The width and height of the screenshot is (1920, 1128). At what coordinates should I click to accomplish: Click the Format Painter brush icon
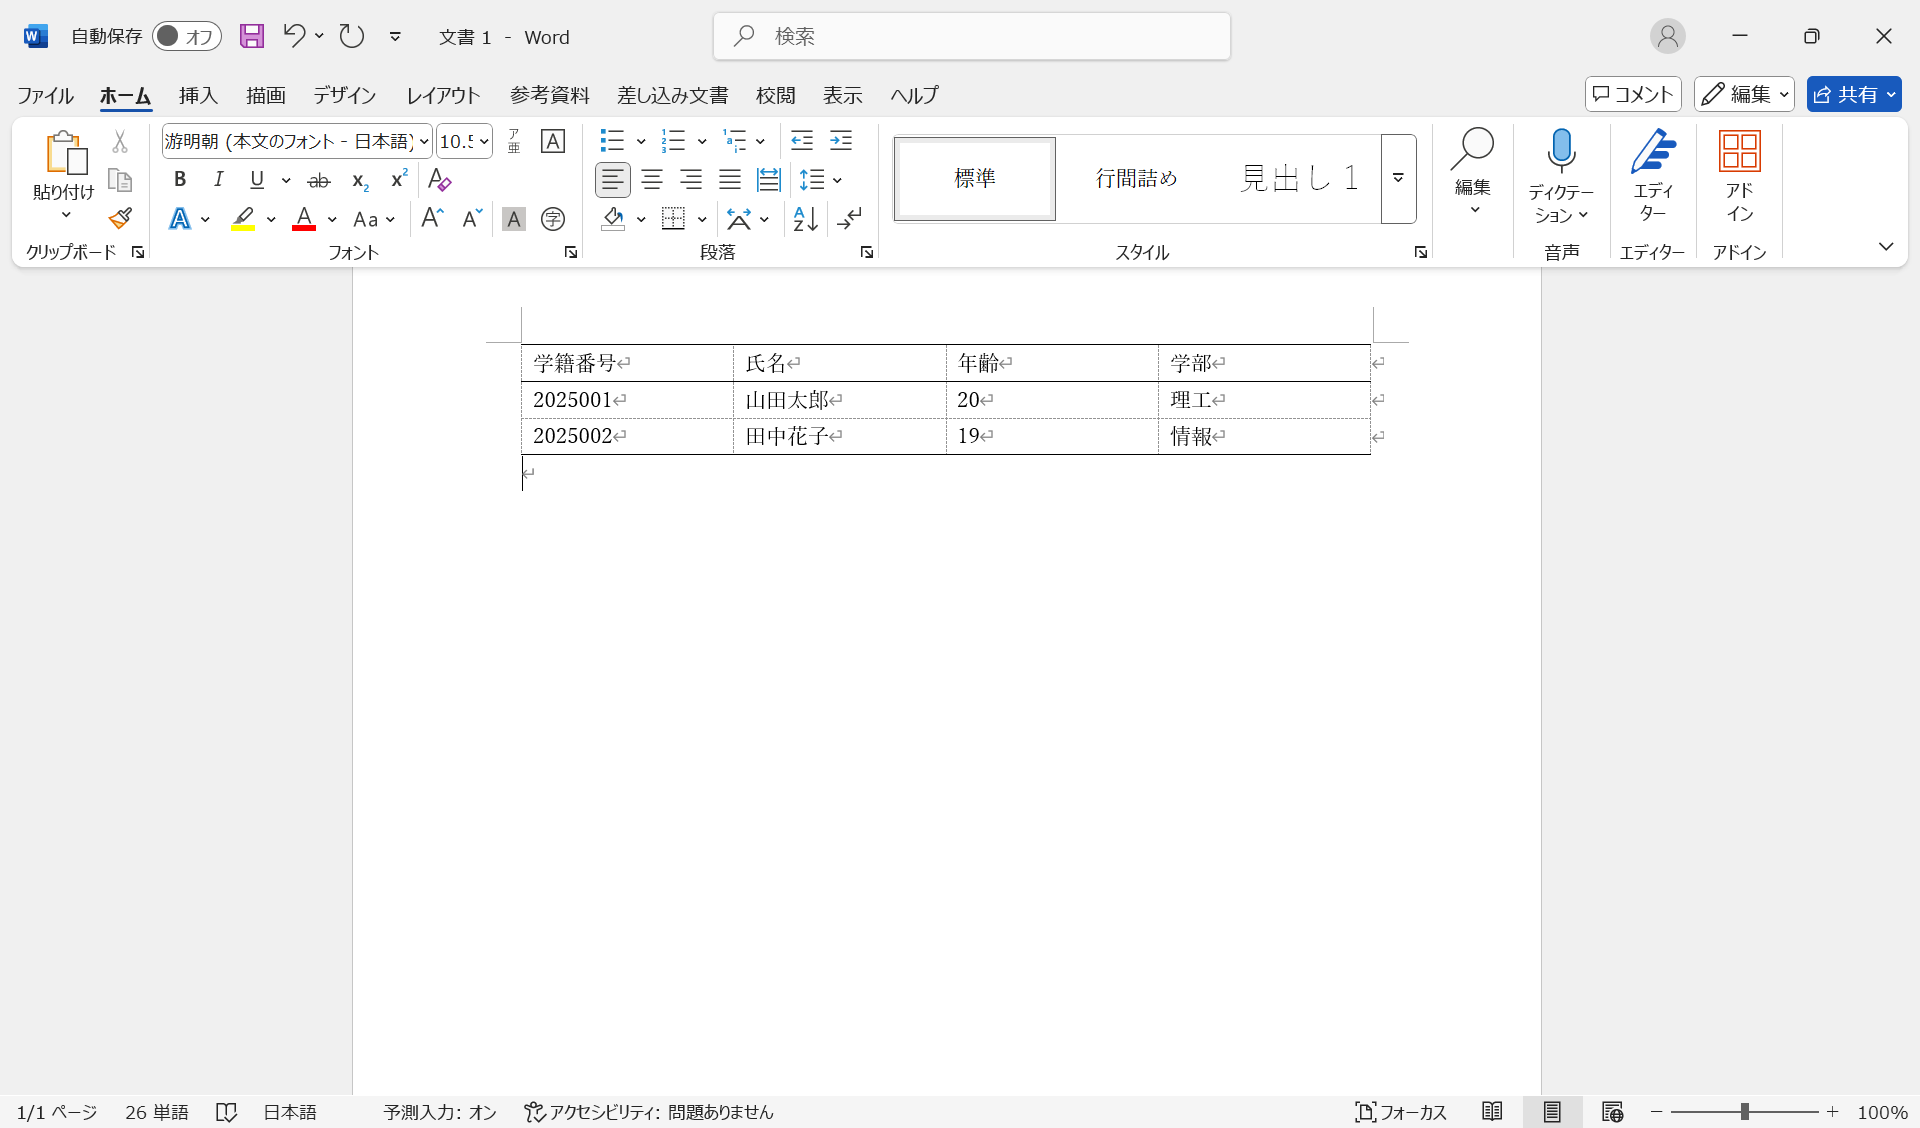[120, 218]
